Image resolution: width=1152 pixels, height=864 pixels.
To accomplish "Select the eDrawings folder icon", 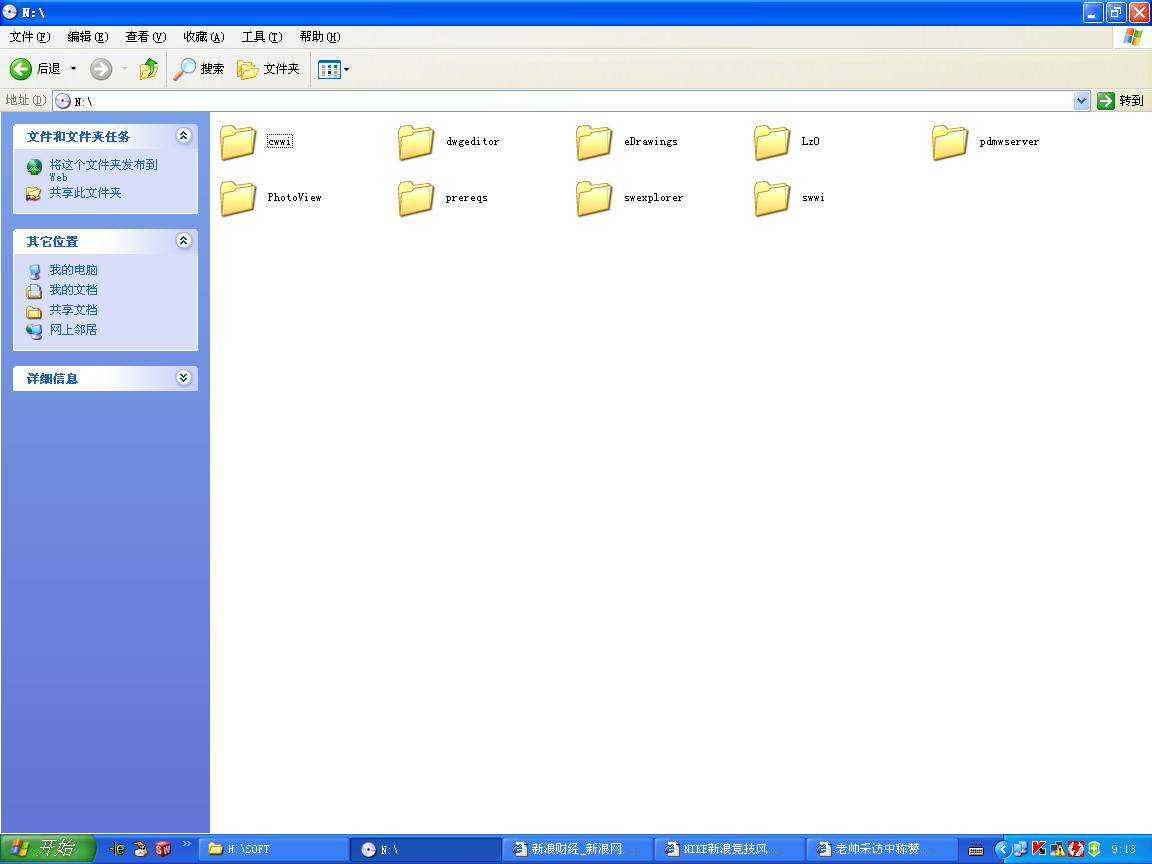I will (594, 142).
